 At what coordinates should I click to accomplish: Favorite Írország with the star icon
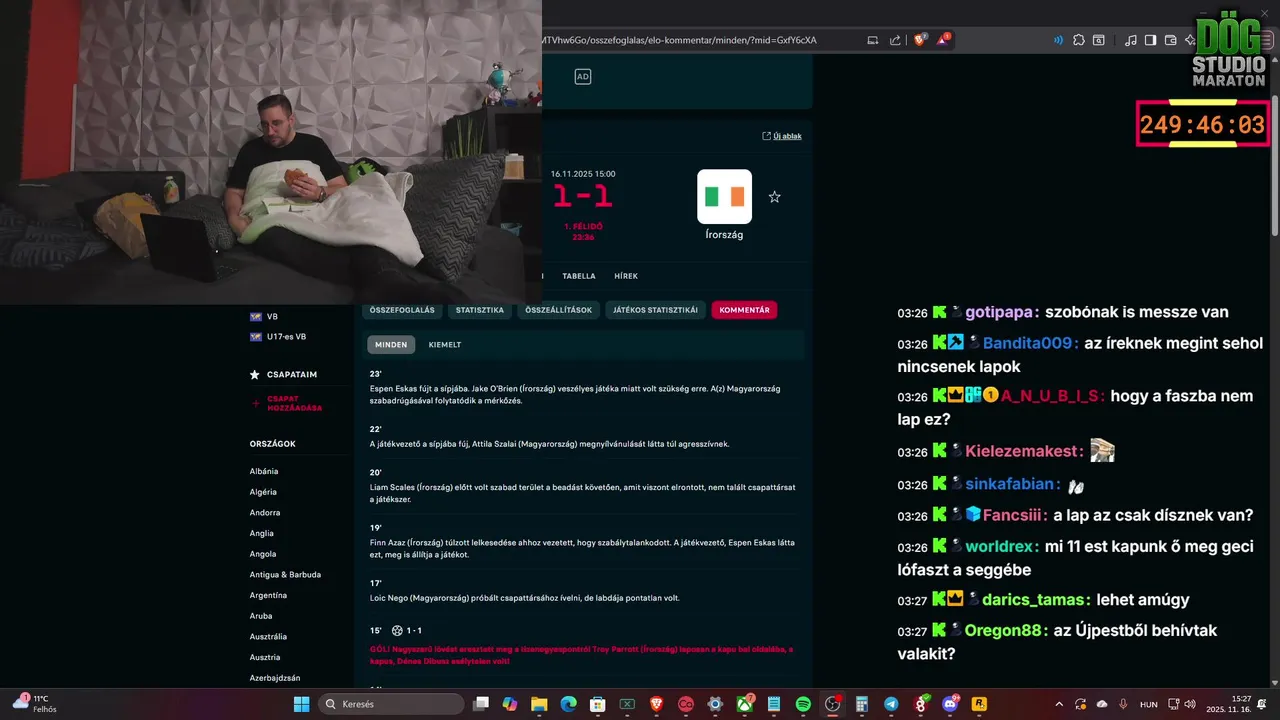tap(774, 197)
